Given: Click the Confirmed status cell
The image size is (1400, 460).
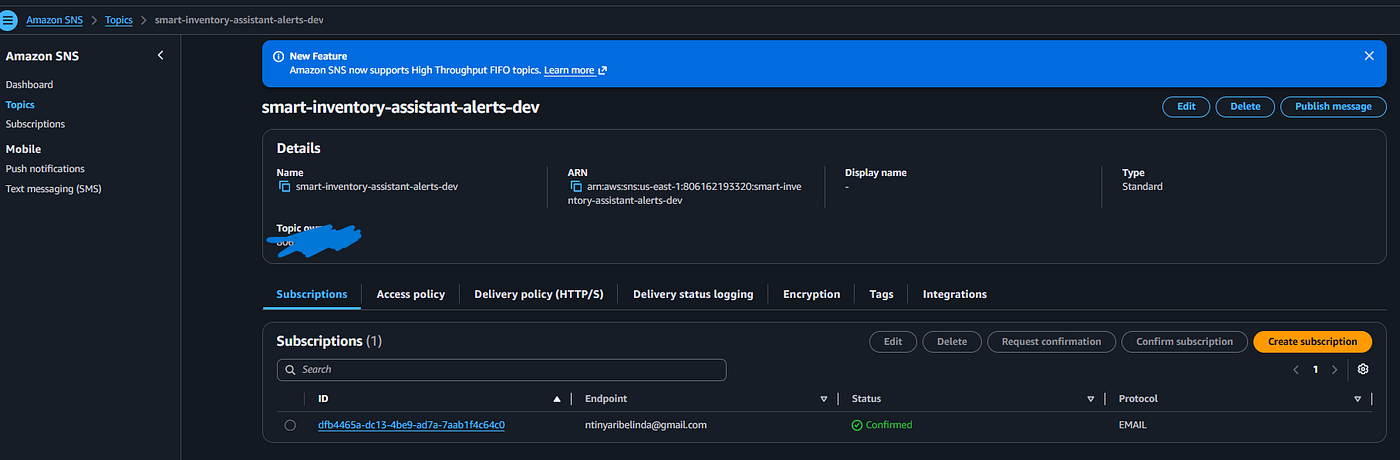Looking at the screenshot, I should 882,425.
